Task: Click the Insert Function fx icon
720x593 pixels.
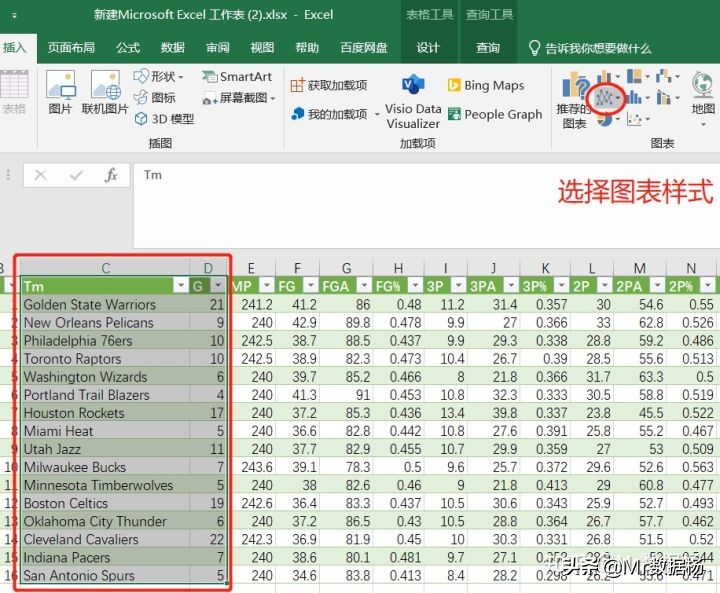Action: point(111,175)
